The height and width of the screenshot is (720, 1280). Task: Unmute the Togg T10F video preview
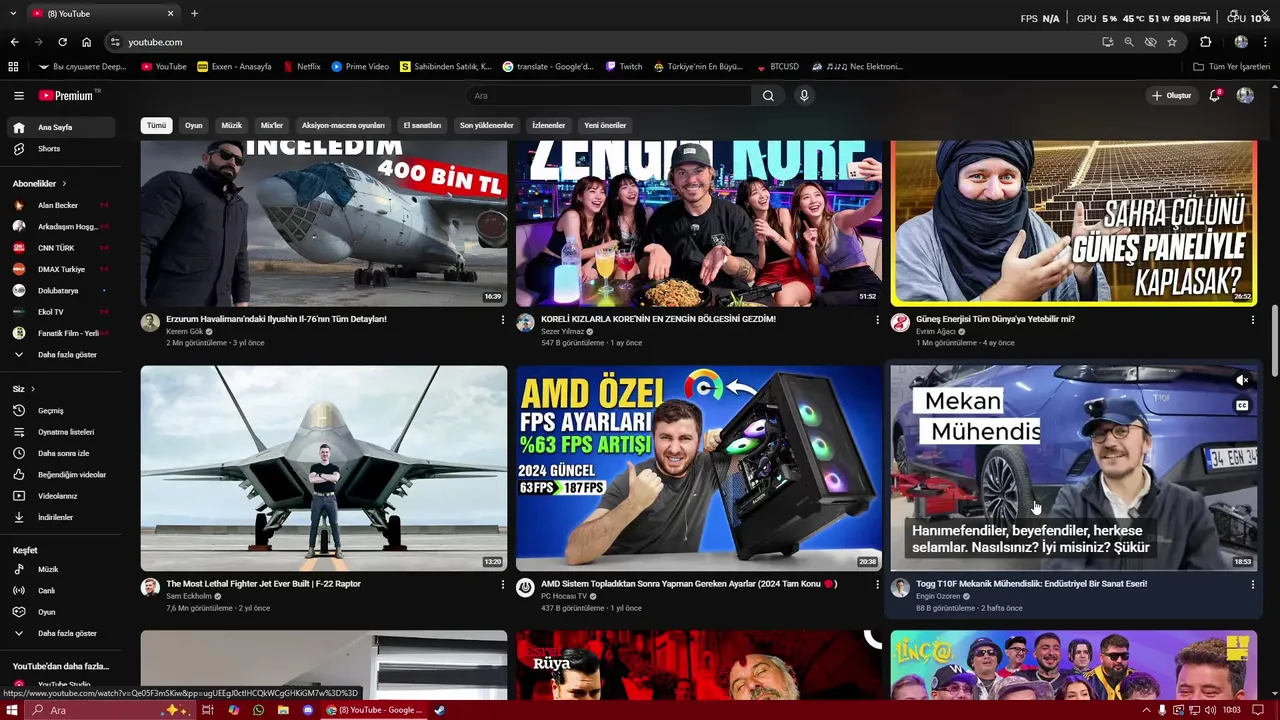[x=1242, y=380]
